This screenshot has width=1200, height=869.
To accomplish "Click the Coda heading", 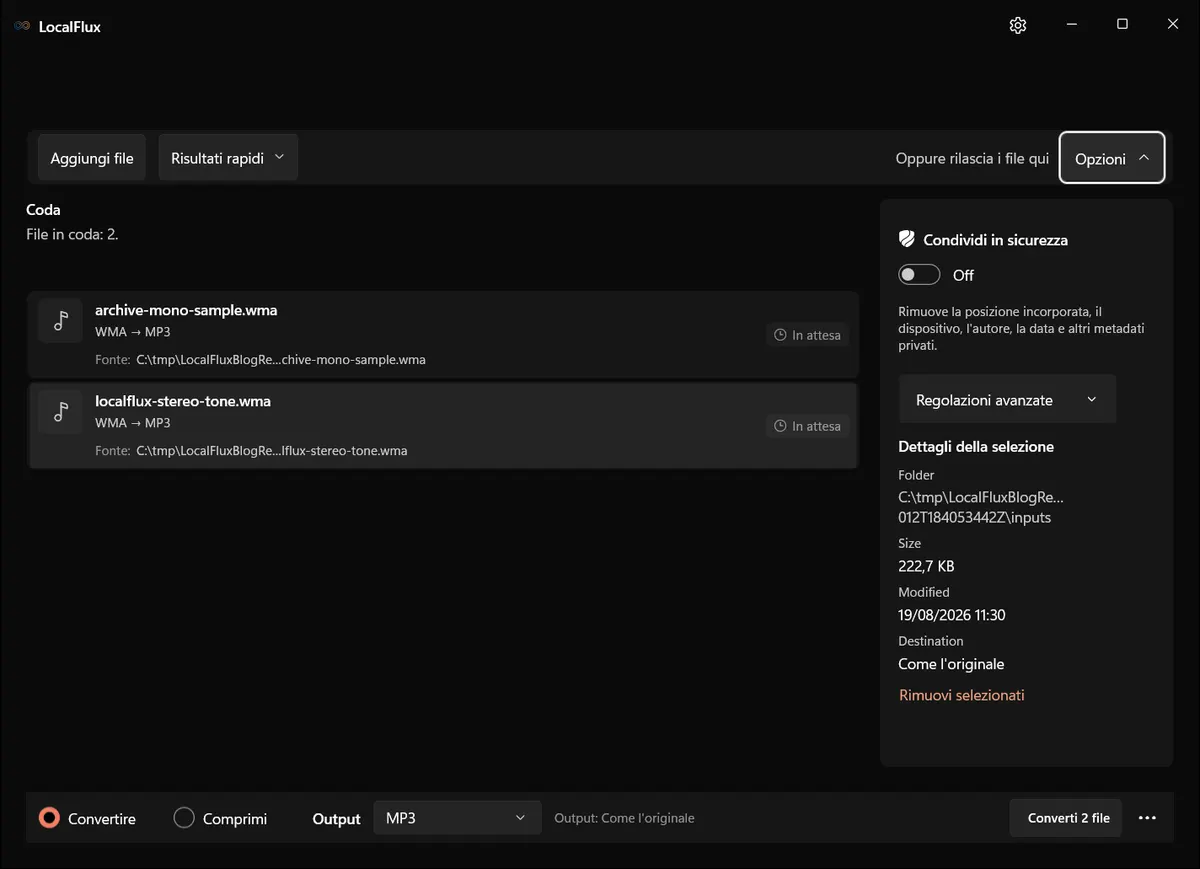I will tap(43, 210).
